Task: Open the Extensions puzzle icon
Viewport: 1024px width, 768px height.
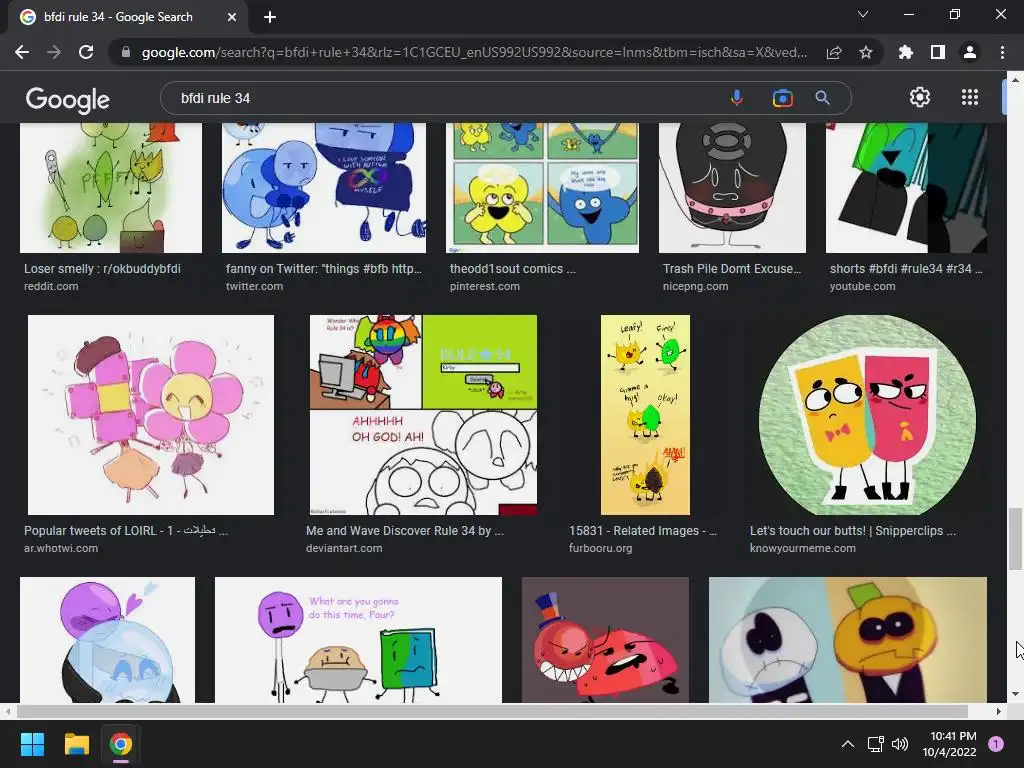Action: 906,52
